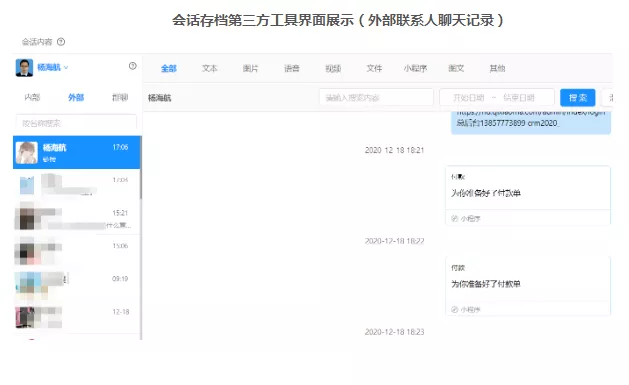Click 小程序 icon on the second payment card

455,310
